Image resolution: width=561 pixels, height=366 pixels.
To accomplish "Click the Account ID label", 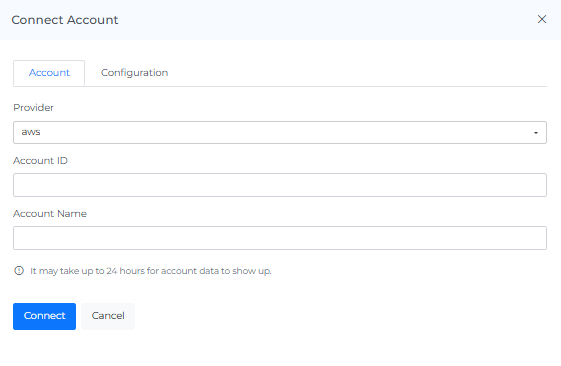I will pos(40,161).
